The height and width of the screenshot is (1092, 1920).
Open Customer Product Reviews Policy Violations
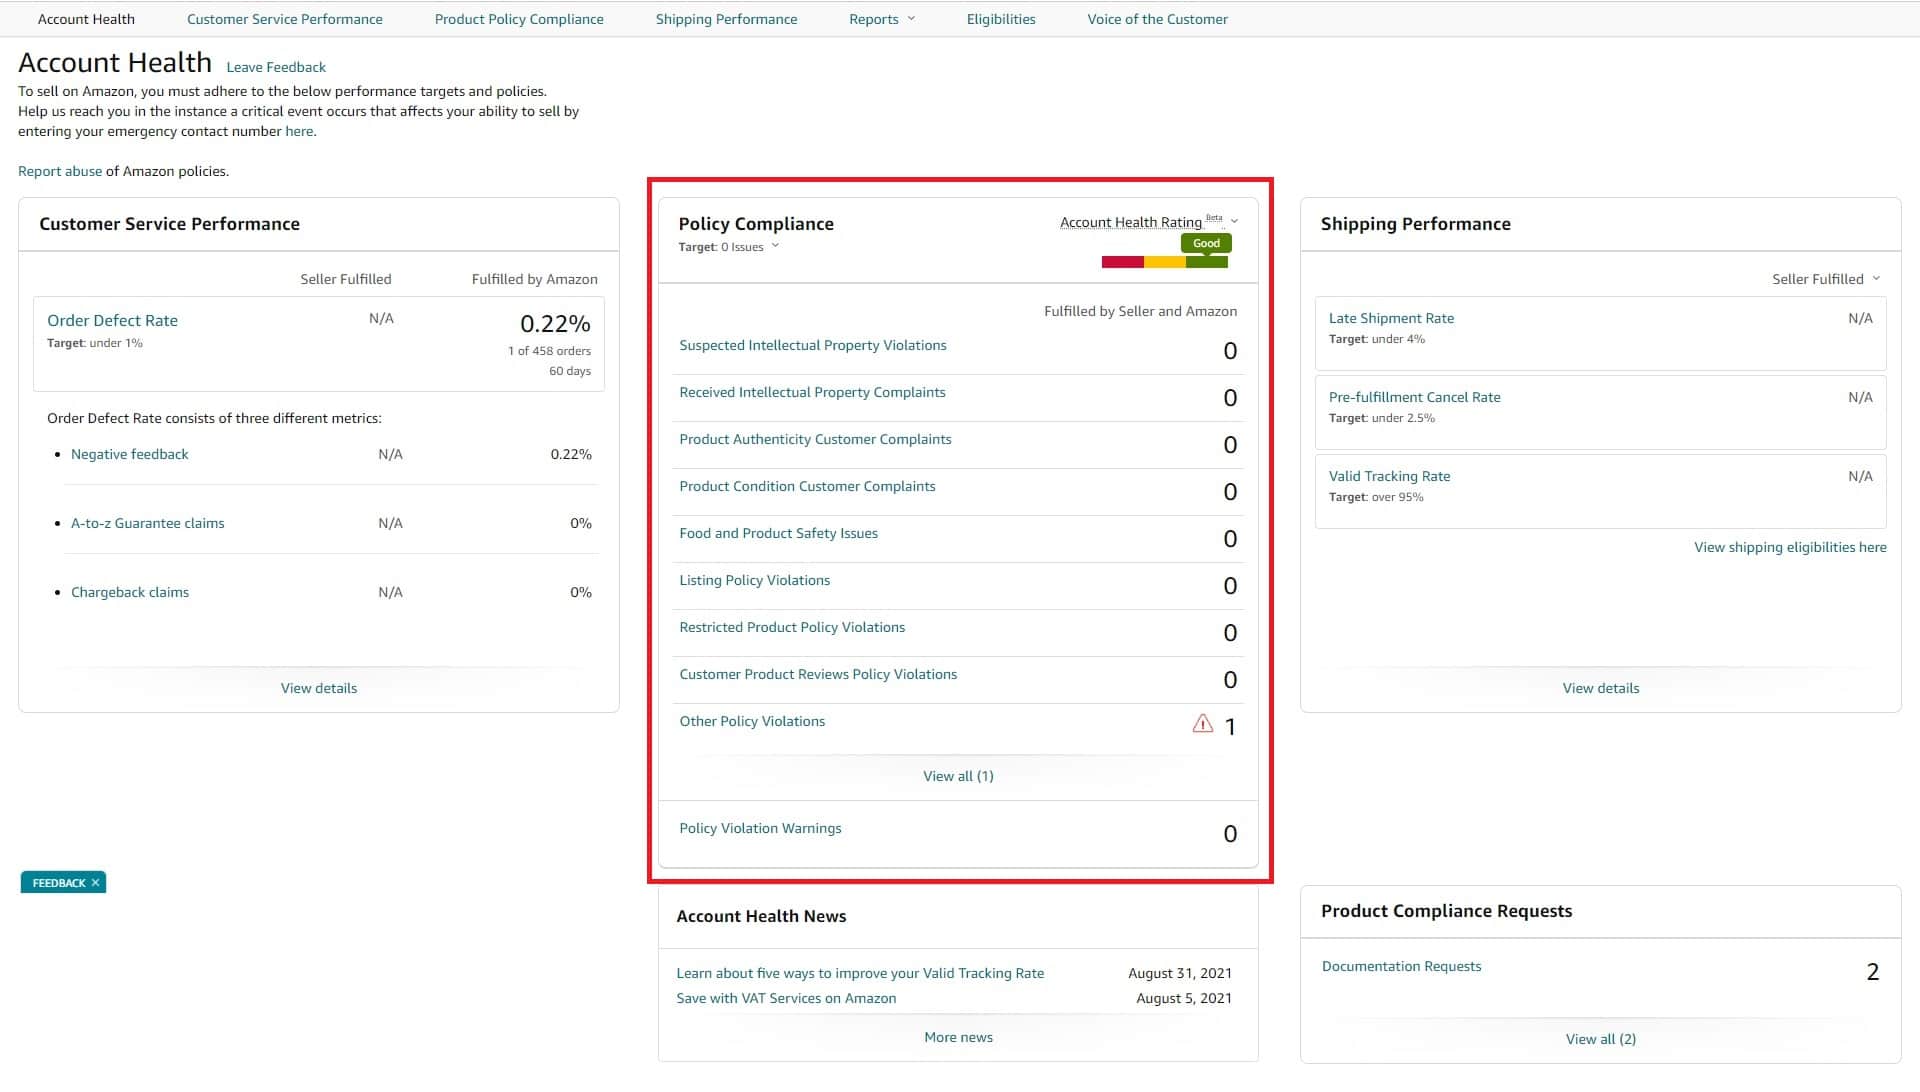click(x=818, y=674)
